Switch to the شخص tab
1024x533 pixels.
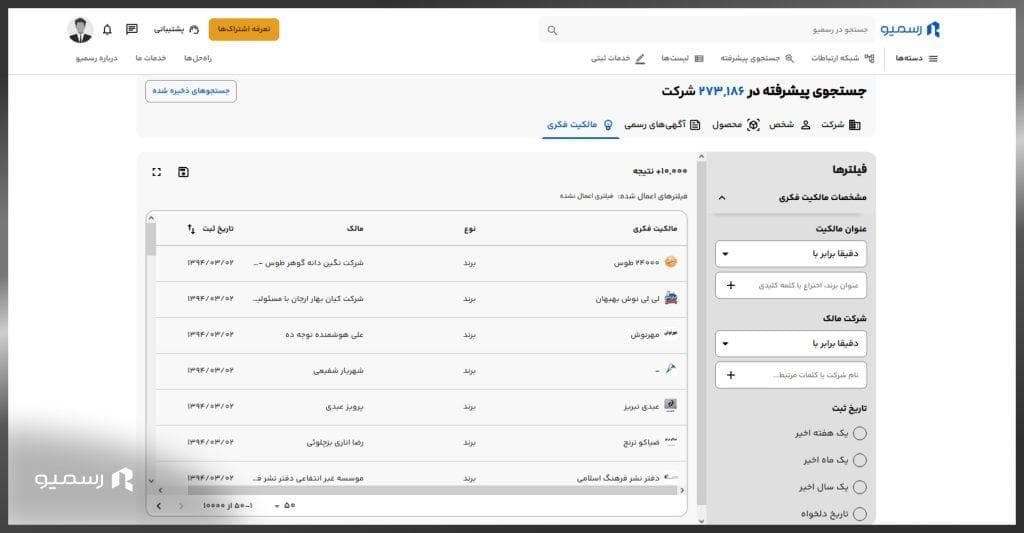pos(790,125)
